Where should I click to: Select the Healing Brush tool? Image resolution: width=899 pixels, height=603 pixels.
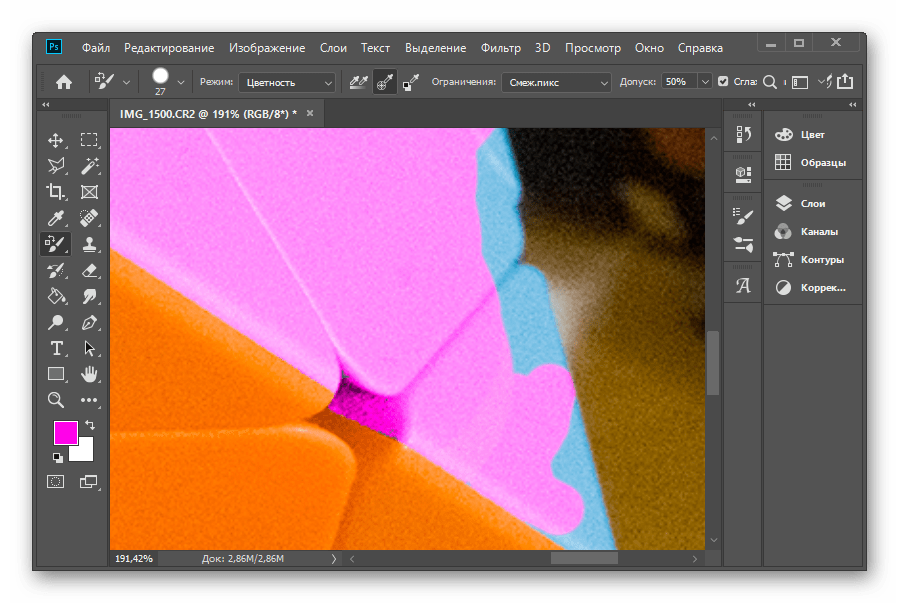click(x=89, y=218)
